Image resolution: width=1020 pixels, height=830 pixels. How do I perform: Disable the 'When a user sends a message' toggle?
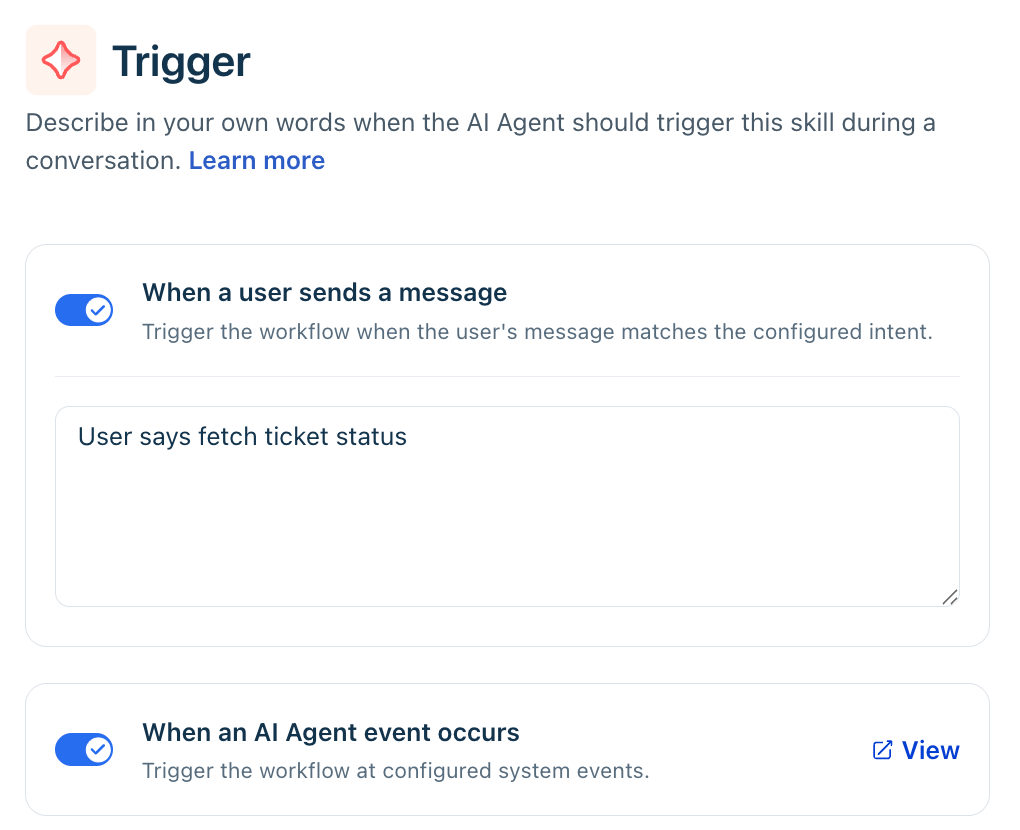click(x=84, y=310)
